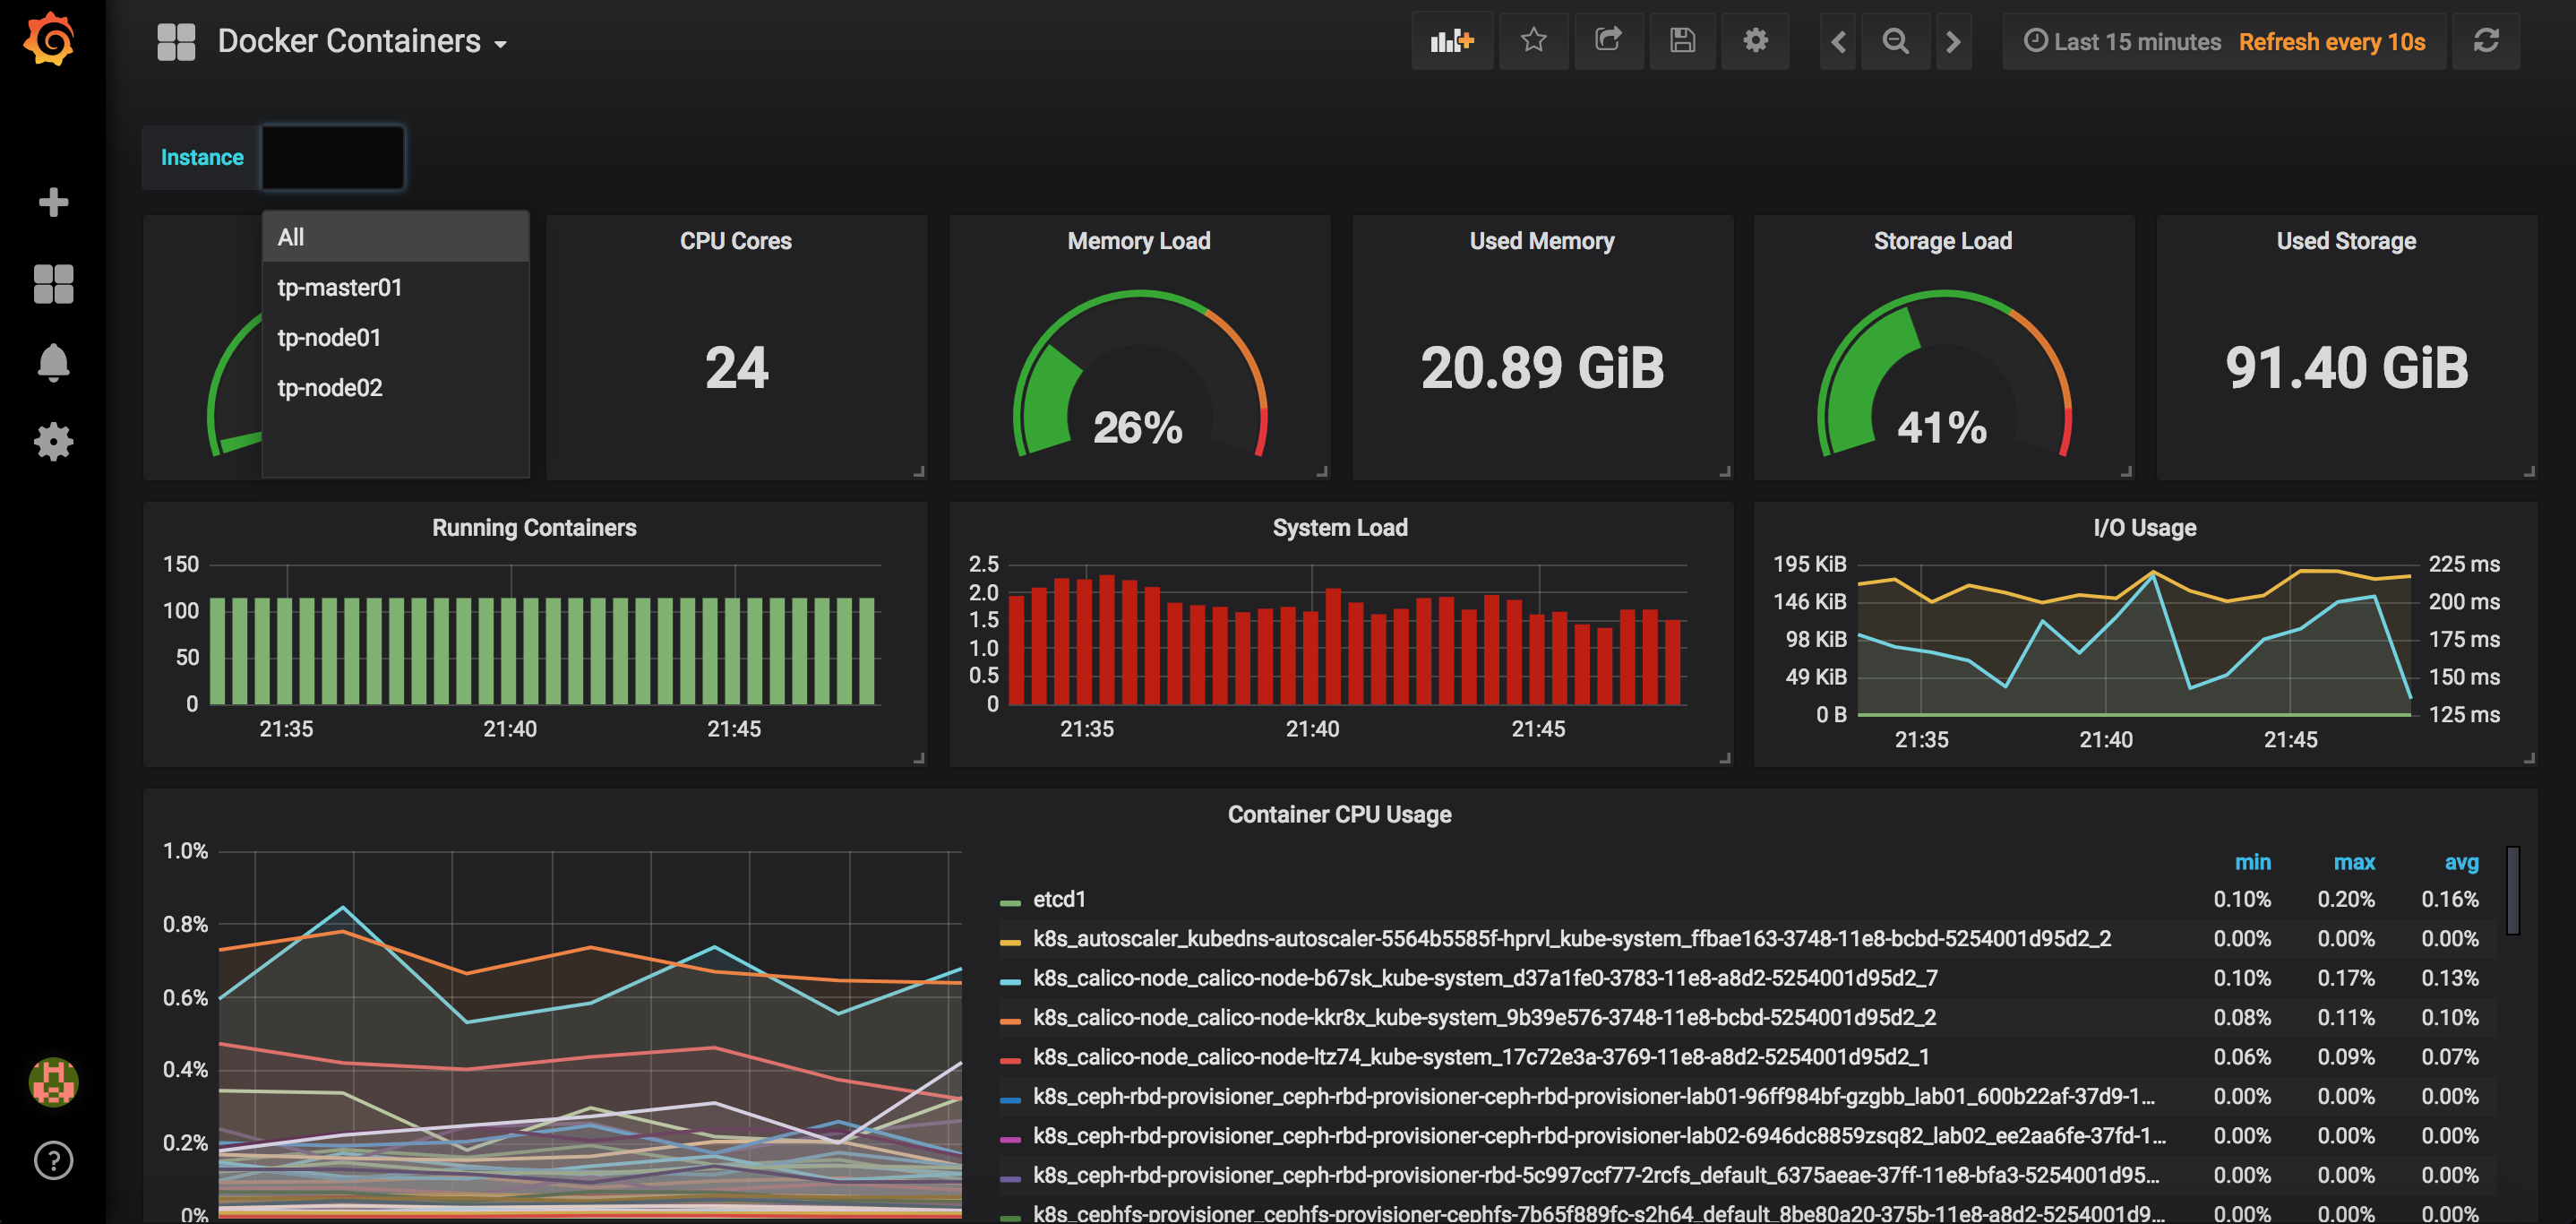The image size is (2576, 1224).
Task: Toggle the k8s_autoscaler_kubedns series in legend
Action: tap(1570, 939)
